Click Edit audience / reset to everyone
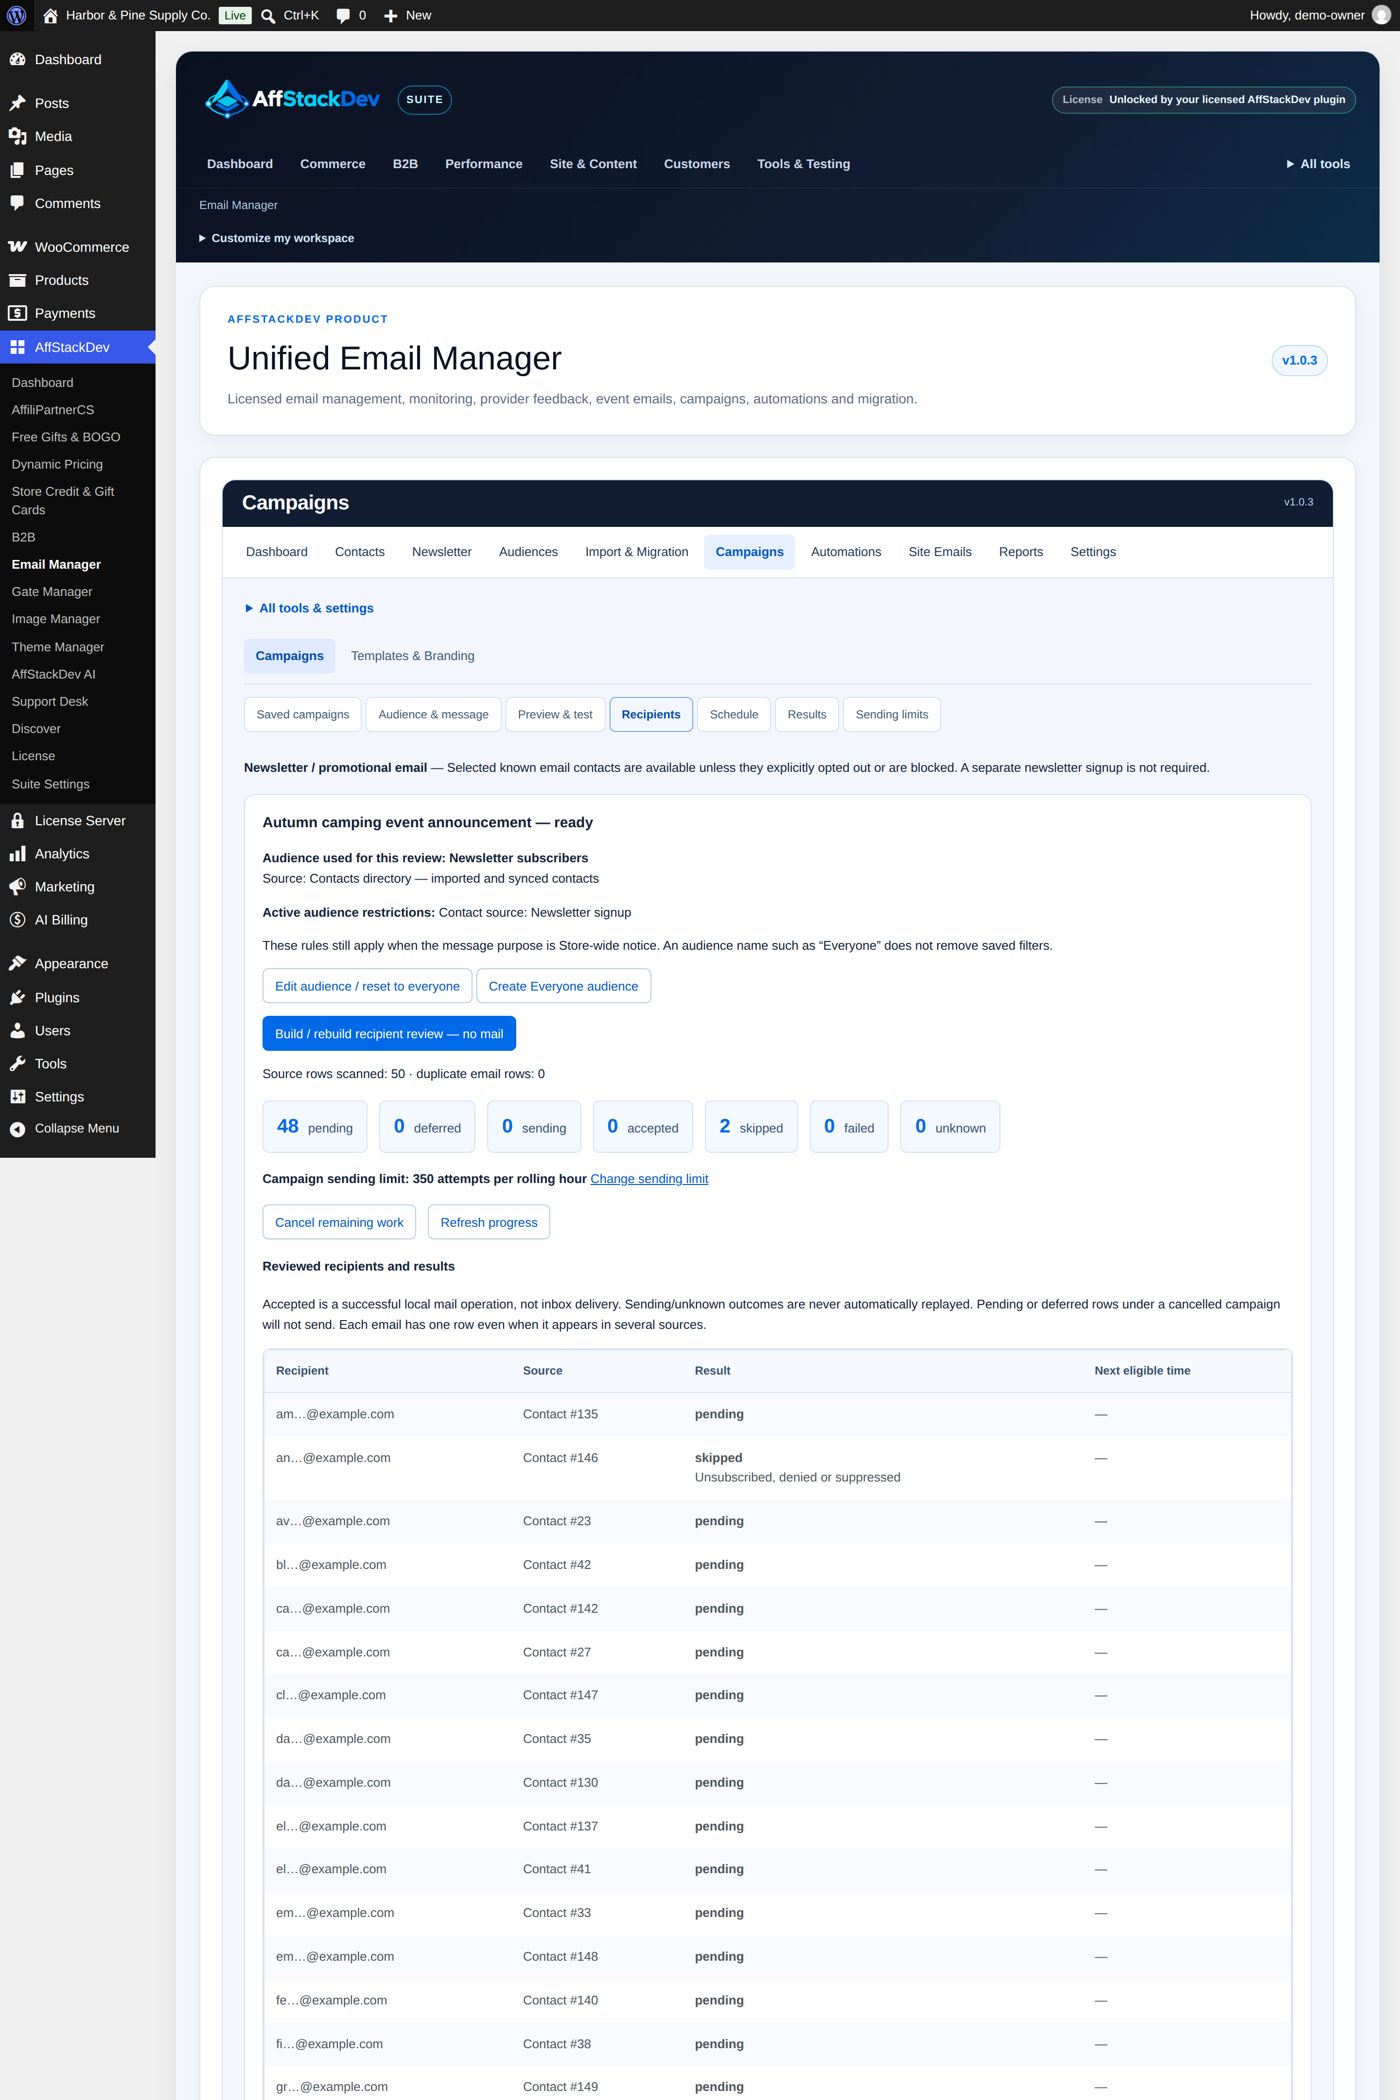The width and height of the screenshot is (1400, 2100). (367, 986)
